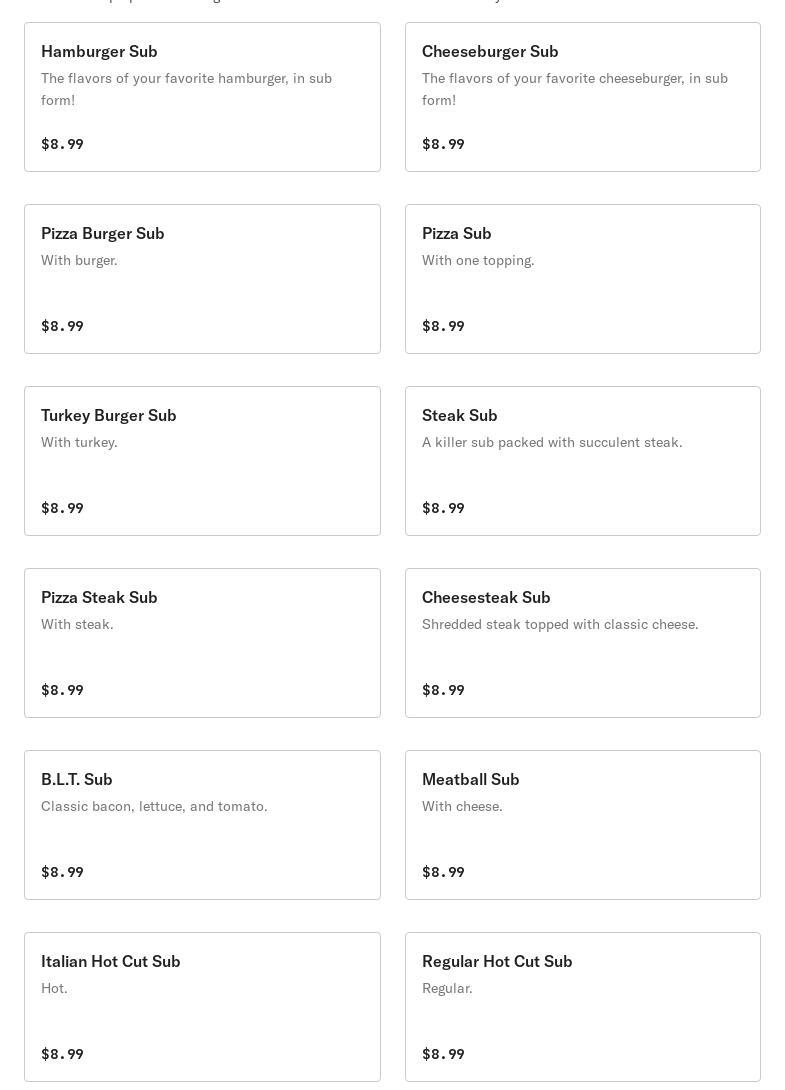785x1090 pixels.
Task: Click the B.L.T. Sub description text
Action: tap(154, 806)
